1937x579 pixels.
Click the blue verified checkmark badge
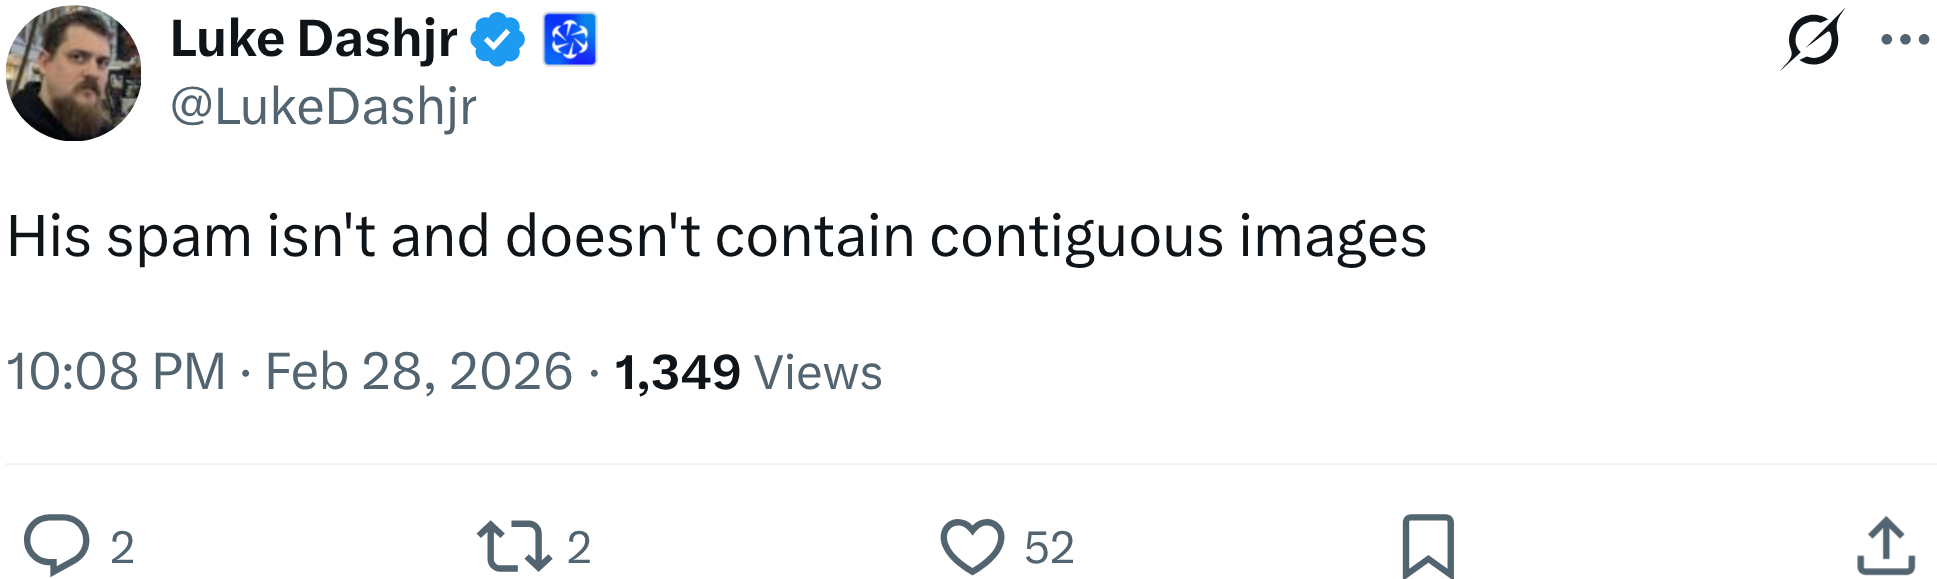497,40
